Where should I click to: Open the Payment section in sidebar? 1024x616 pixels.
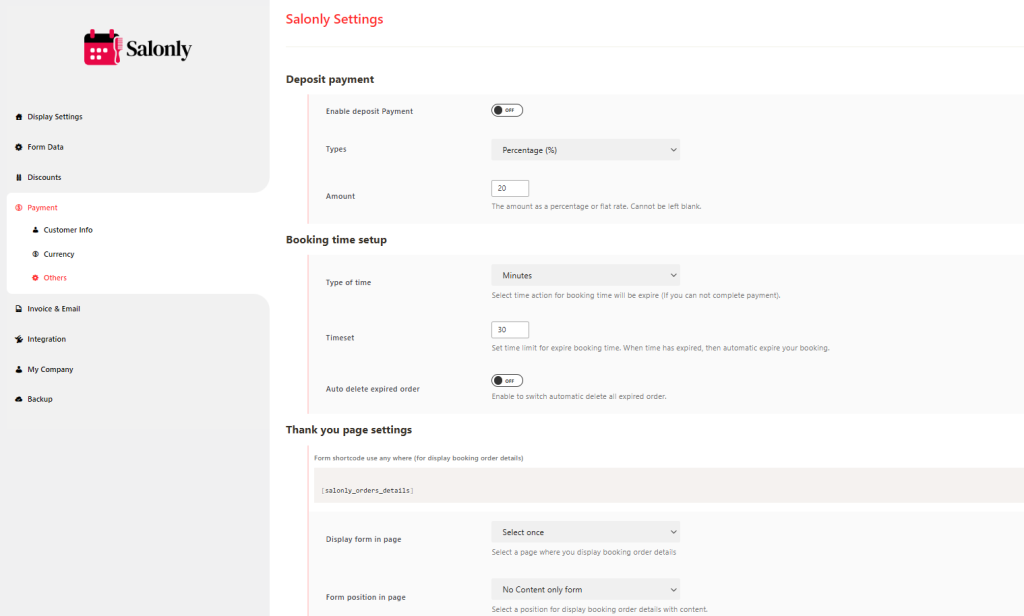pyautogui.click(x=42, y=208)
